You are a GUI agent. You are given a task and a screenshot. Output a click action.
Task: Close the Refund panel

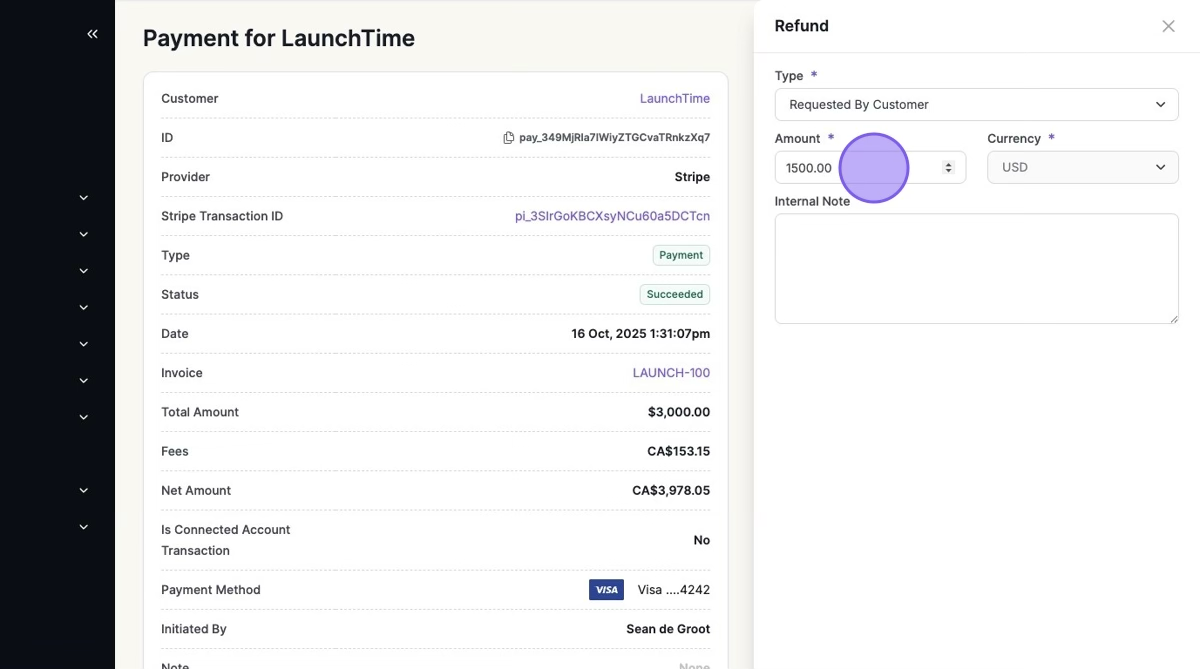click(1168, 26)
